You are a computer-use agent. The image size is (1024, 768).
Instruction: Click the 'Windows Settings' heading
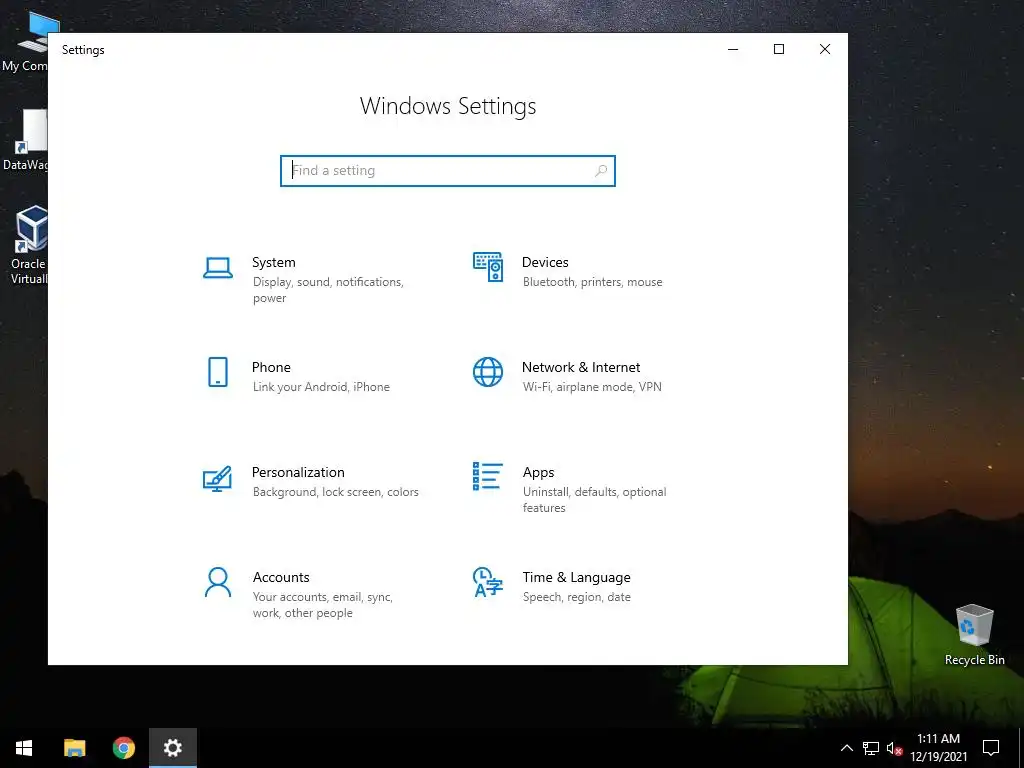click(x=448, y=106)
